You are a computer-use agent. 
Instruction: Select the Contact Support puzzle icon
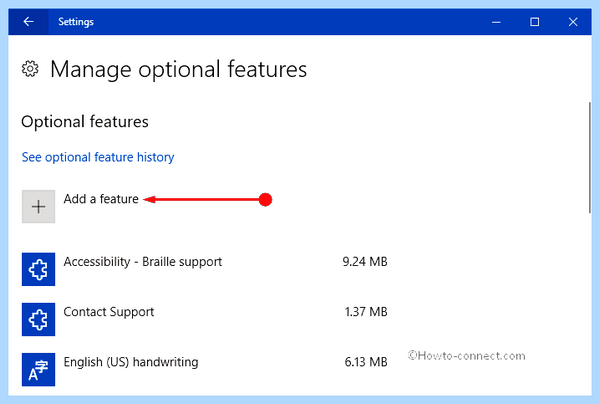[38, 319]
